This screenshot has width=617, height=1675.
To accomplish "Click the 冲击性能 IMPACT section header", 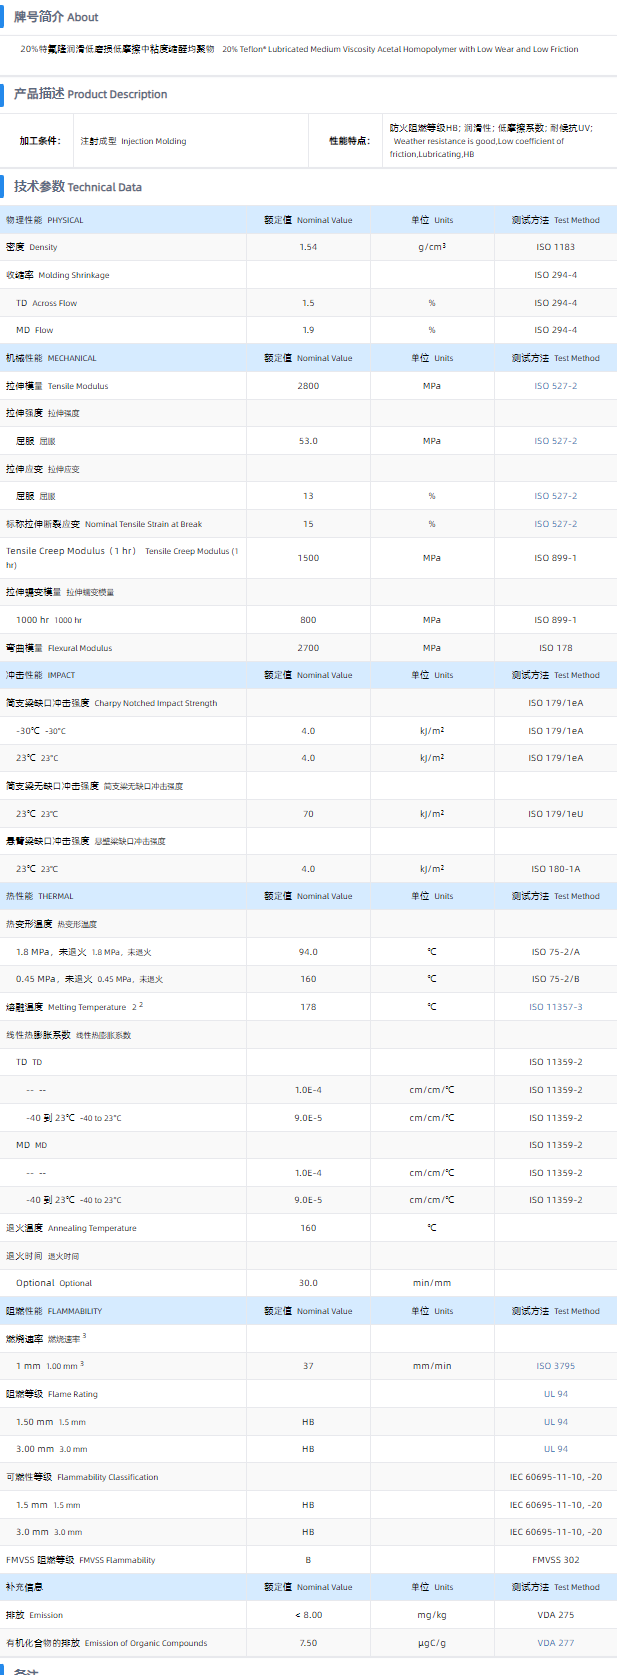I will (x=40, y=675).
